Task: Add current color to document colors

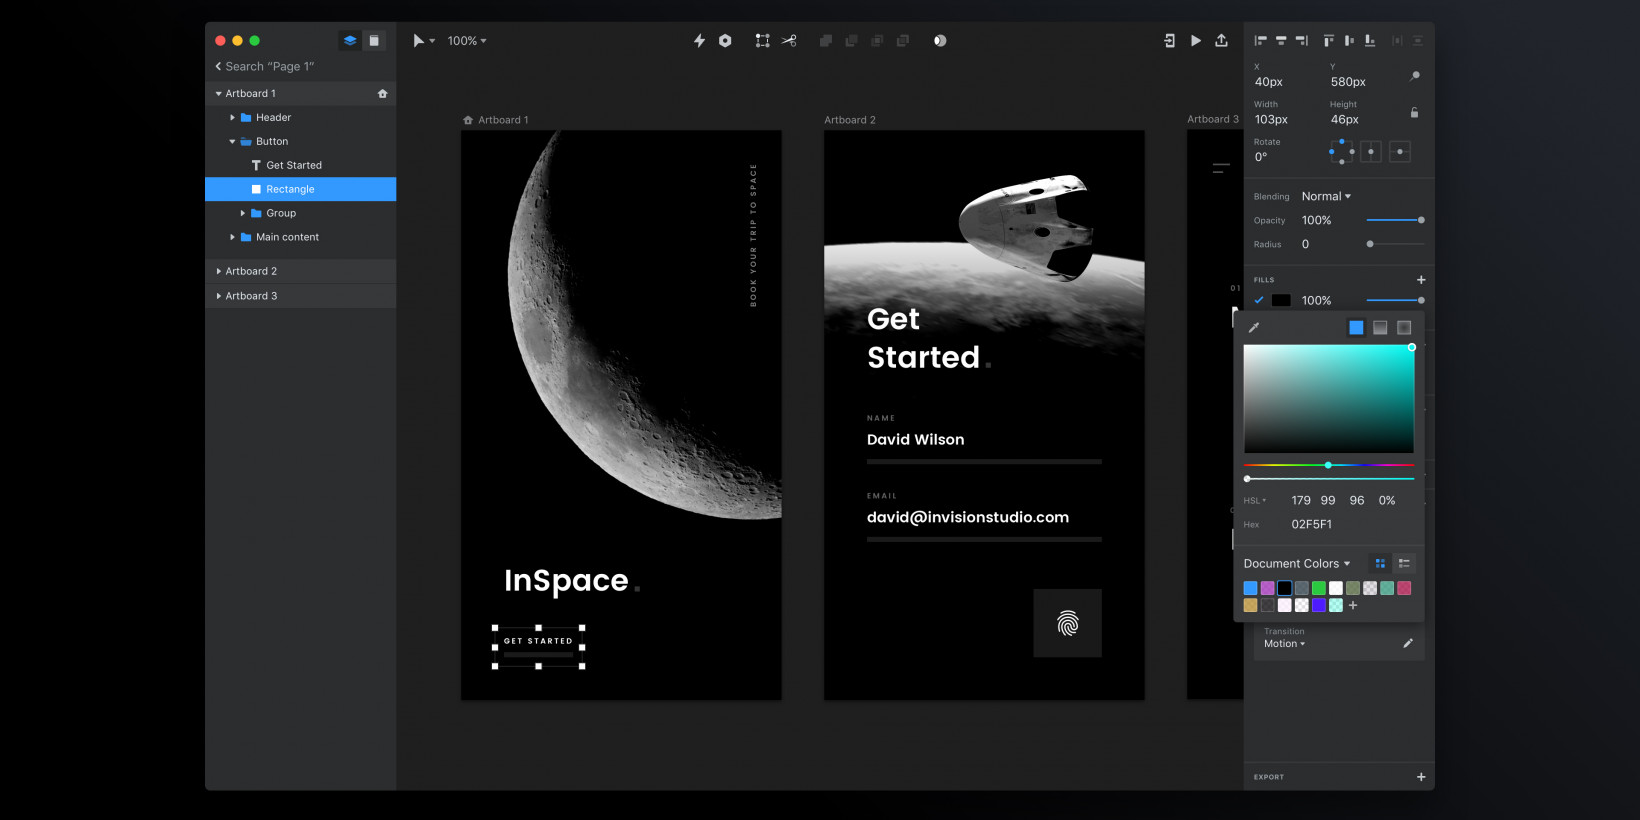Action: 1353,605
